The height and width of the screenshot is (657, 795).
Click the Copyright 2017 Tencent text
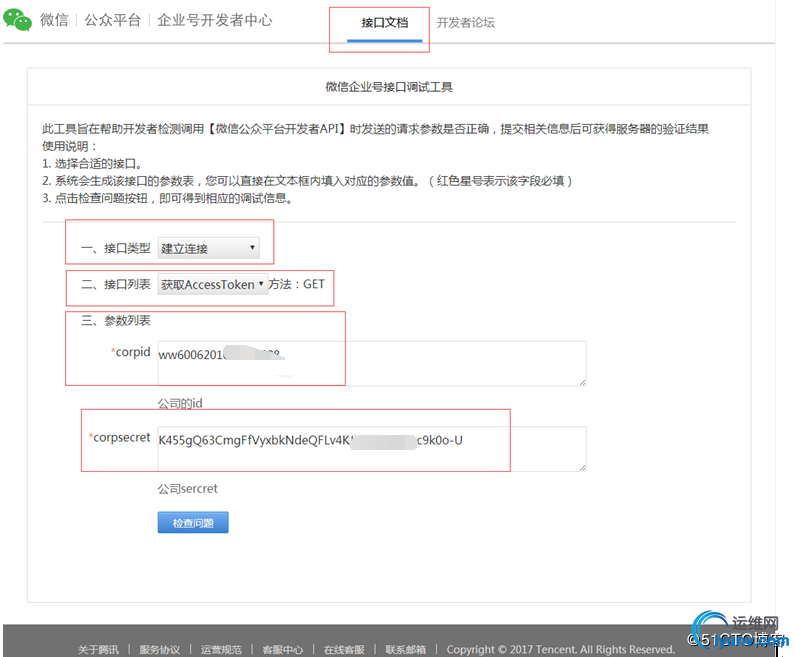tap(561, 649)
